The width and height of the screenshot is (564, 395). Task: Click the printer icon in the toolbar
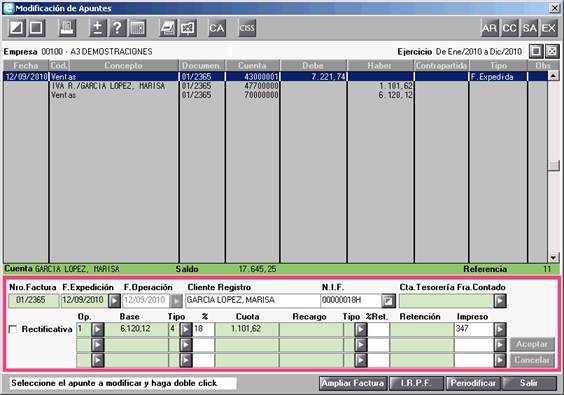tap(67, 28)
